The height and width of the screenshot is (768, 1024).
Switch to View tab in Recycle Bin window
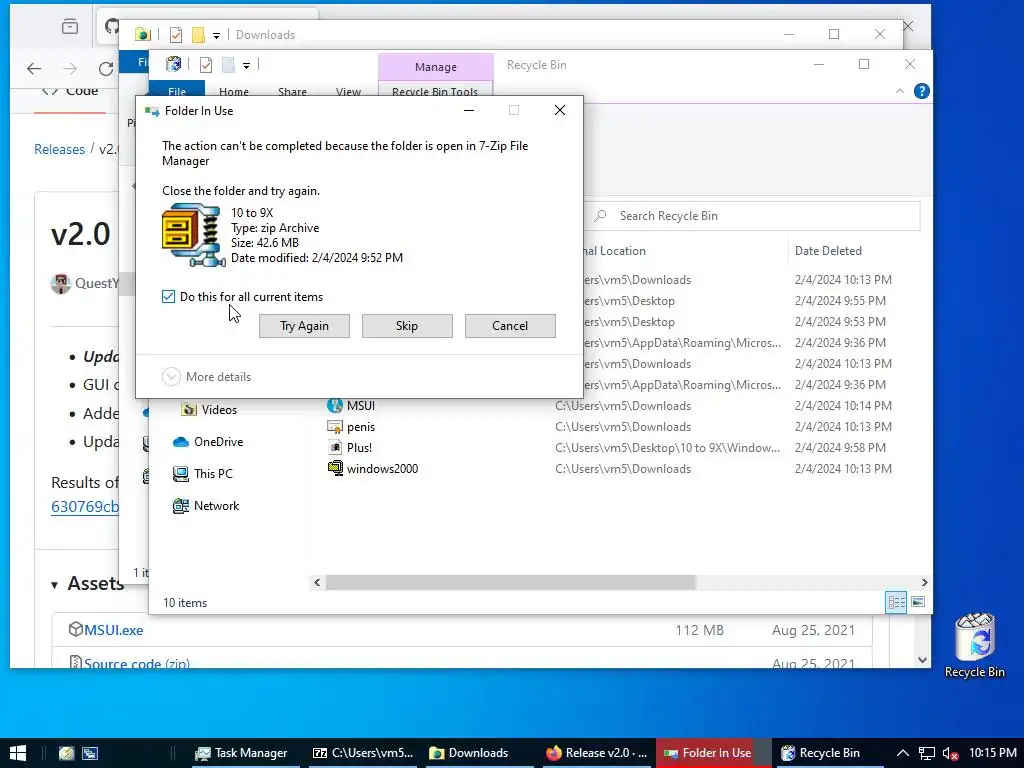tap(348, 91)
